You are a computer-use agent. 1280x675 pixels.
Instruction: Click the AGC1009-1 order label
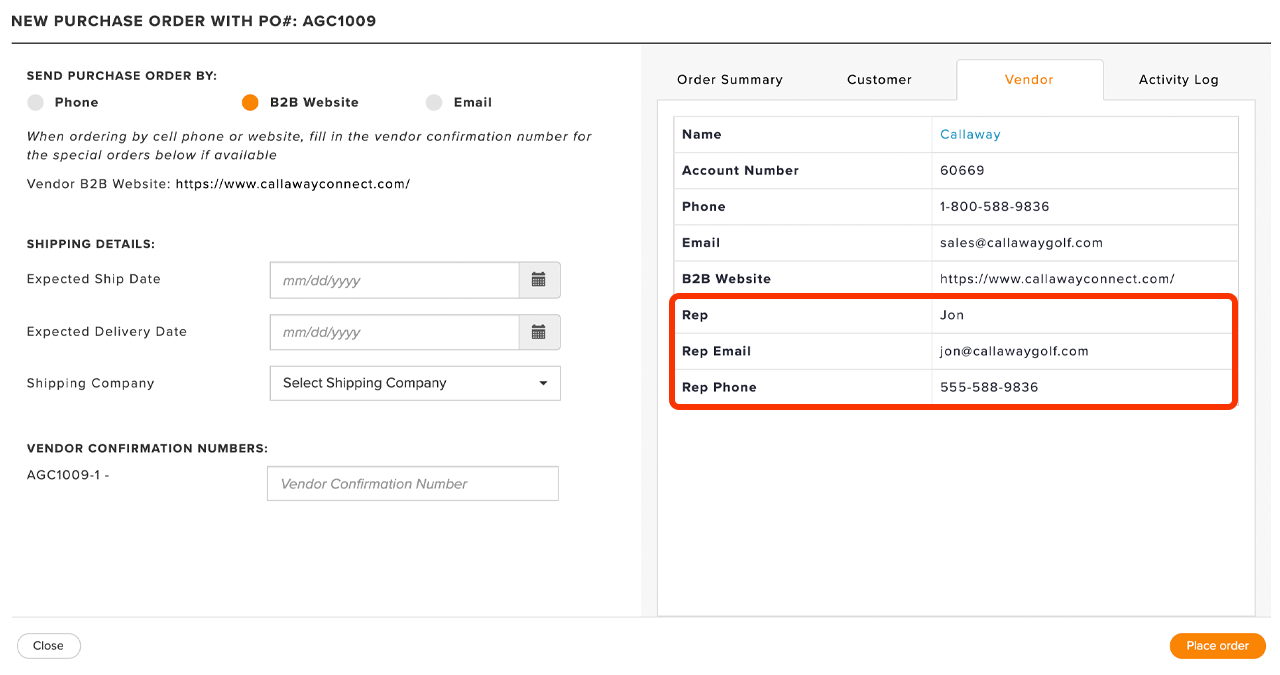point(68,476)
